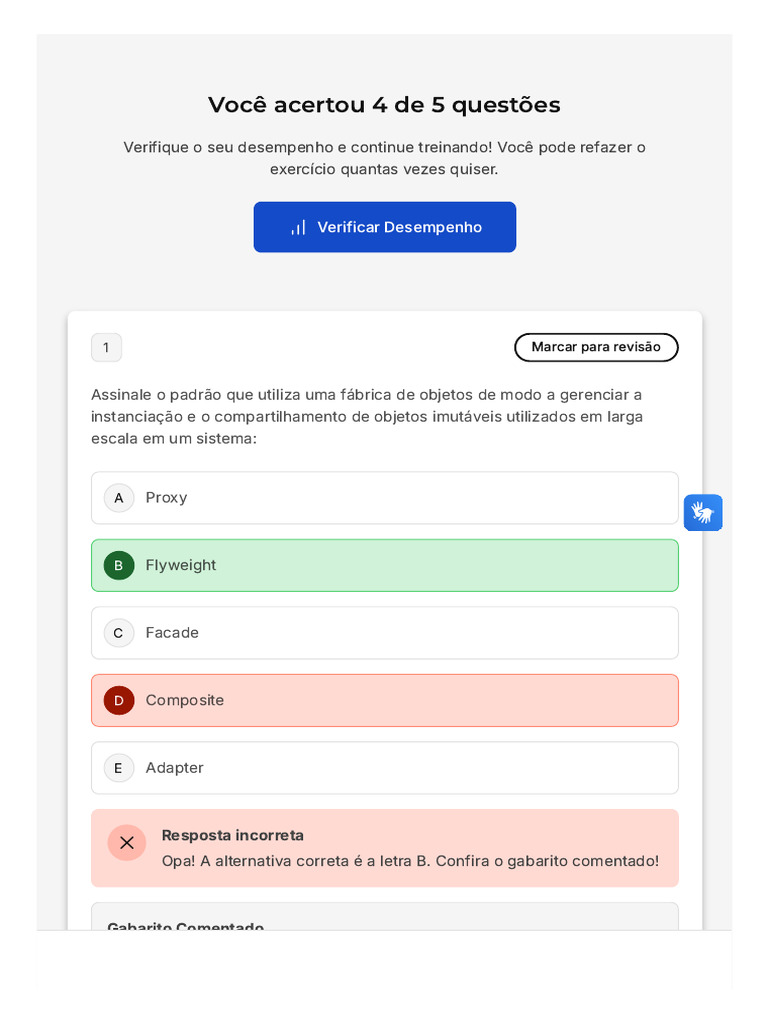Click the sign language accessibility icon
The height and width of the screenshot is (1024, 768).
click(703, 513)
